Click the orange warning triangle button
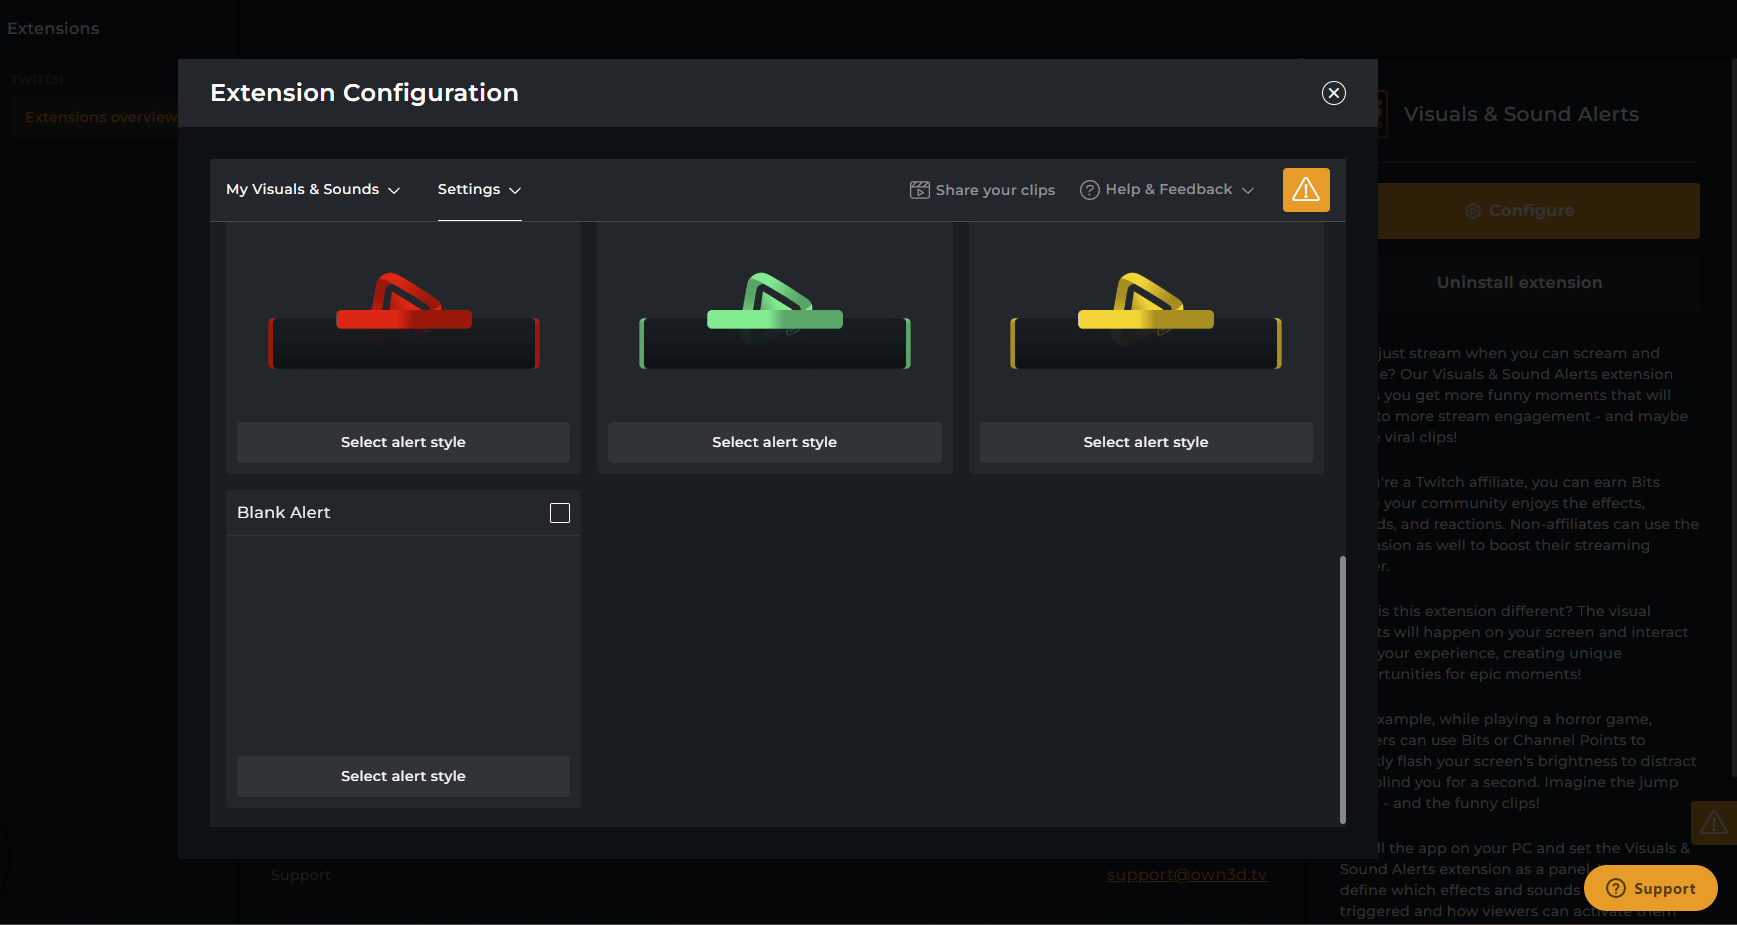The image size is (1737, 925). coord(1306,190)
